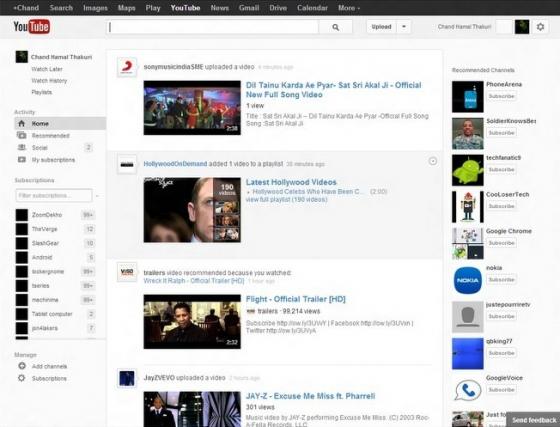Screen dimensions: 560x427
Task: Click the Hollywood playlist thumbnail
Action: [x=192, y=210]
